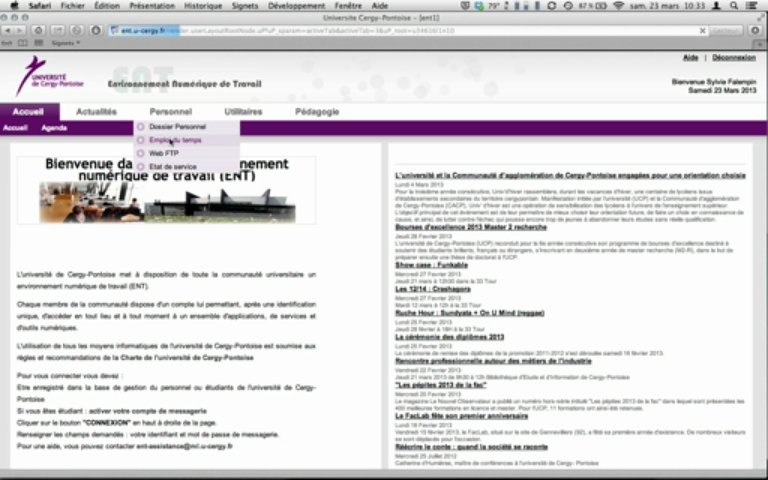Open the Édition menu
The height and width of the screenshot is (480, 768).
point(106,6)
